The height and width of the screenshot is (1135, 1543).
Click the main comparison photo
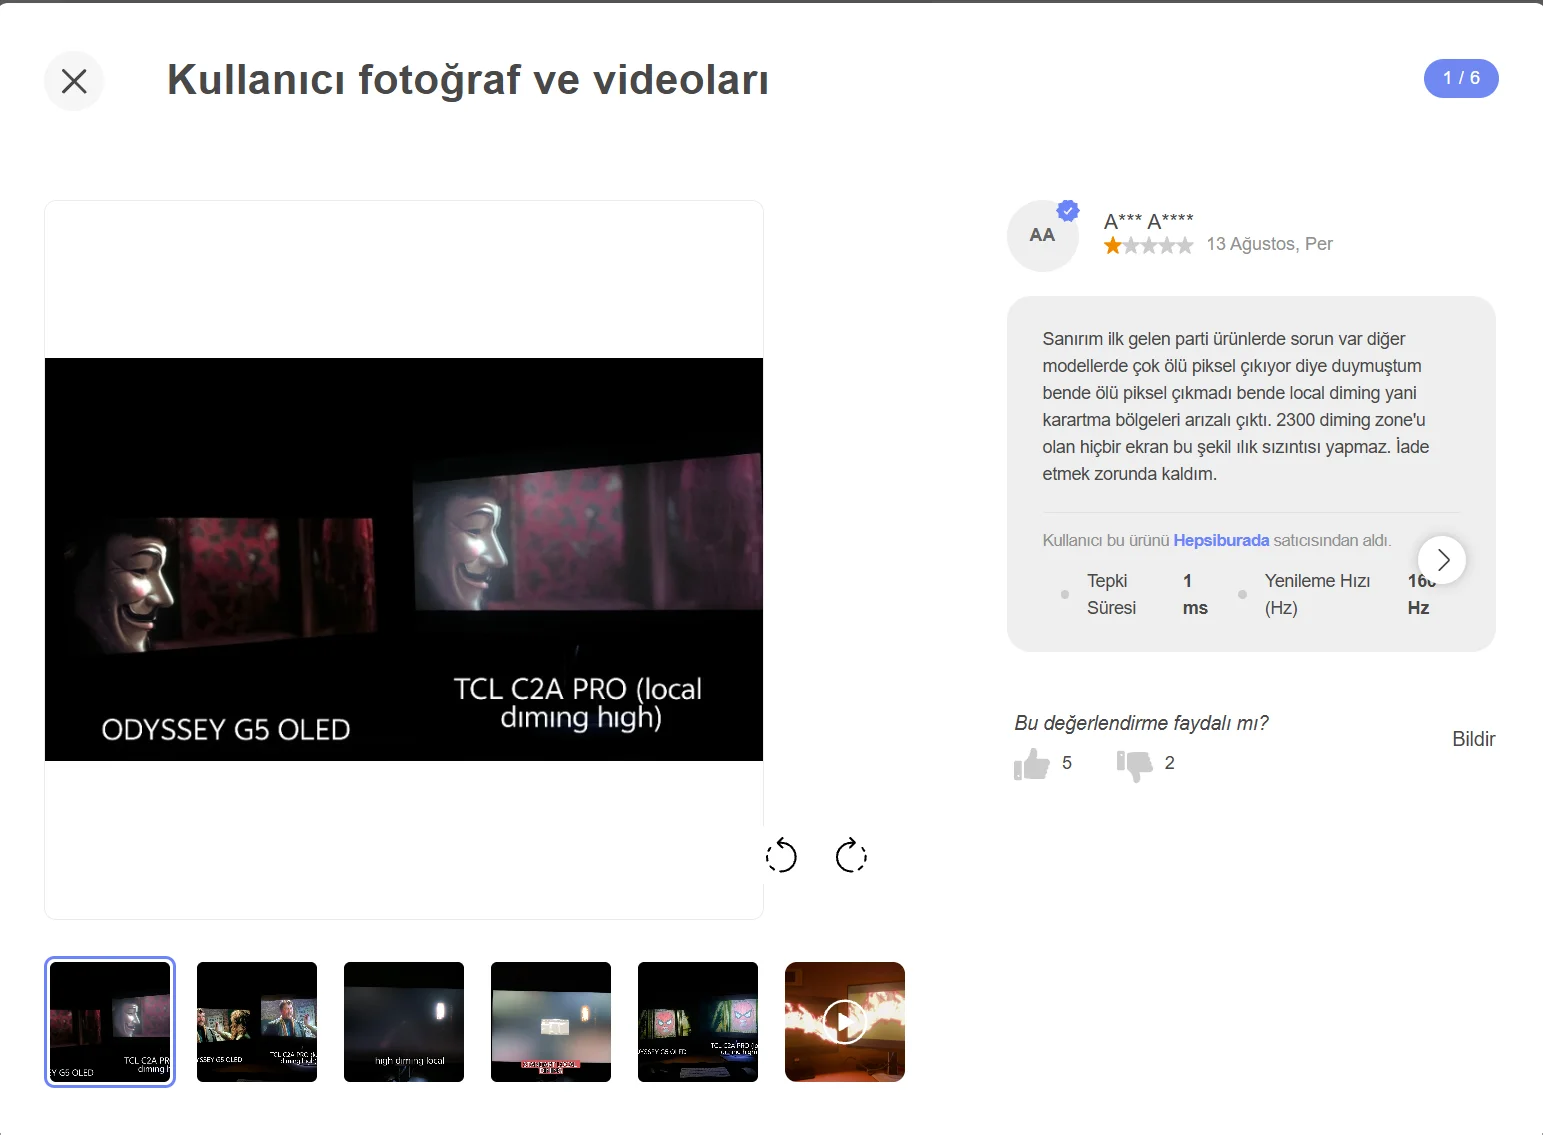404,559
